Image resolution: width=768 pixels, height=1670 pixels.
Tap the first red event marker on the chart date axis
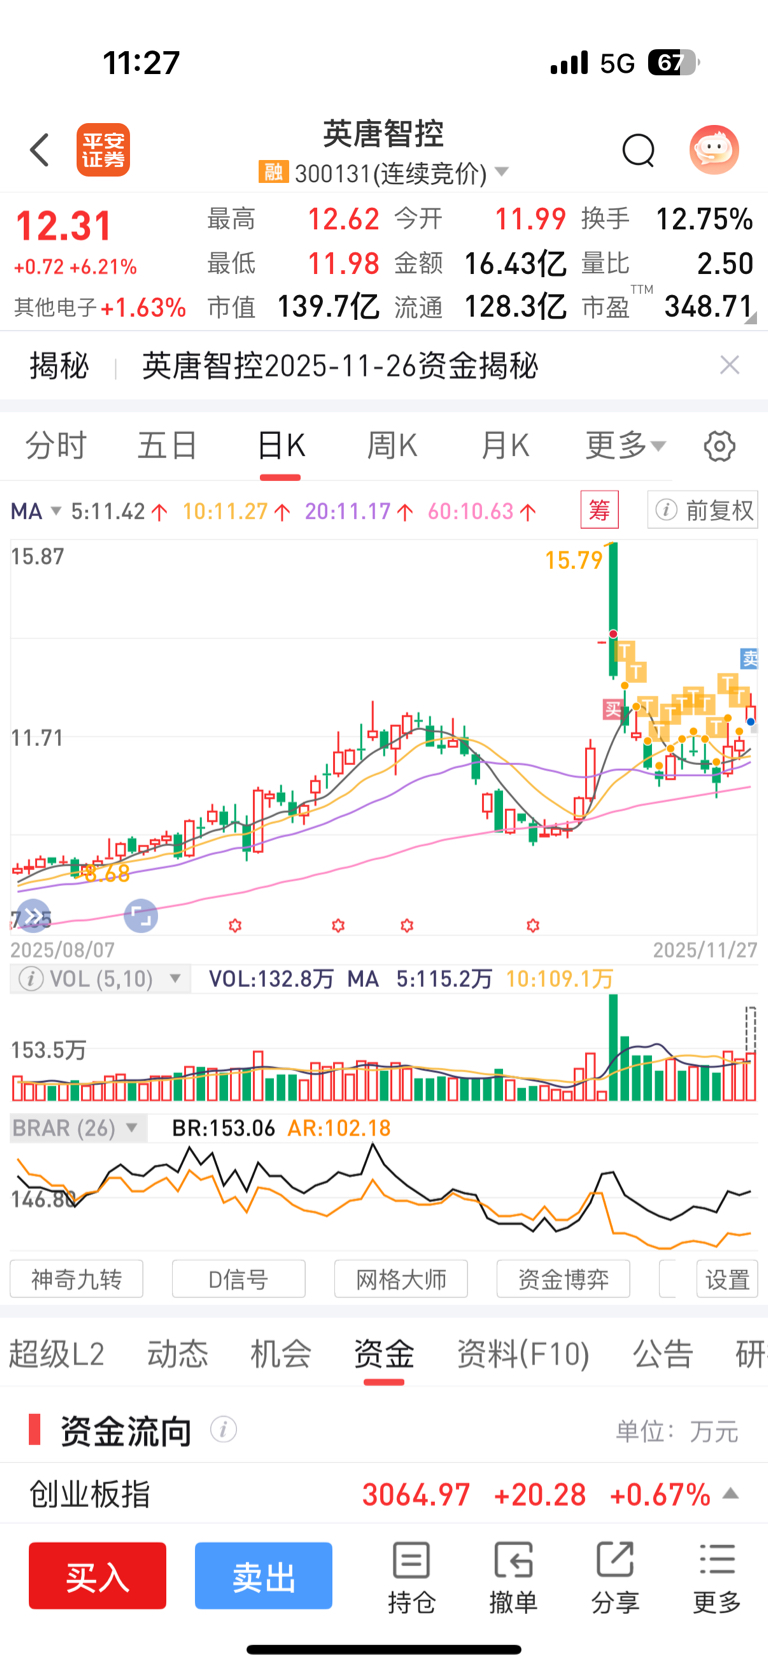tap(235, 926)
